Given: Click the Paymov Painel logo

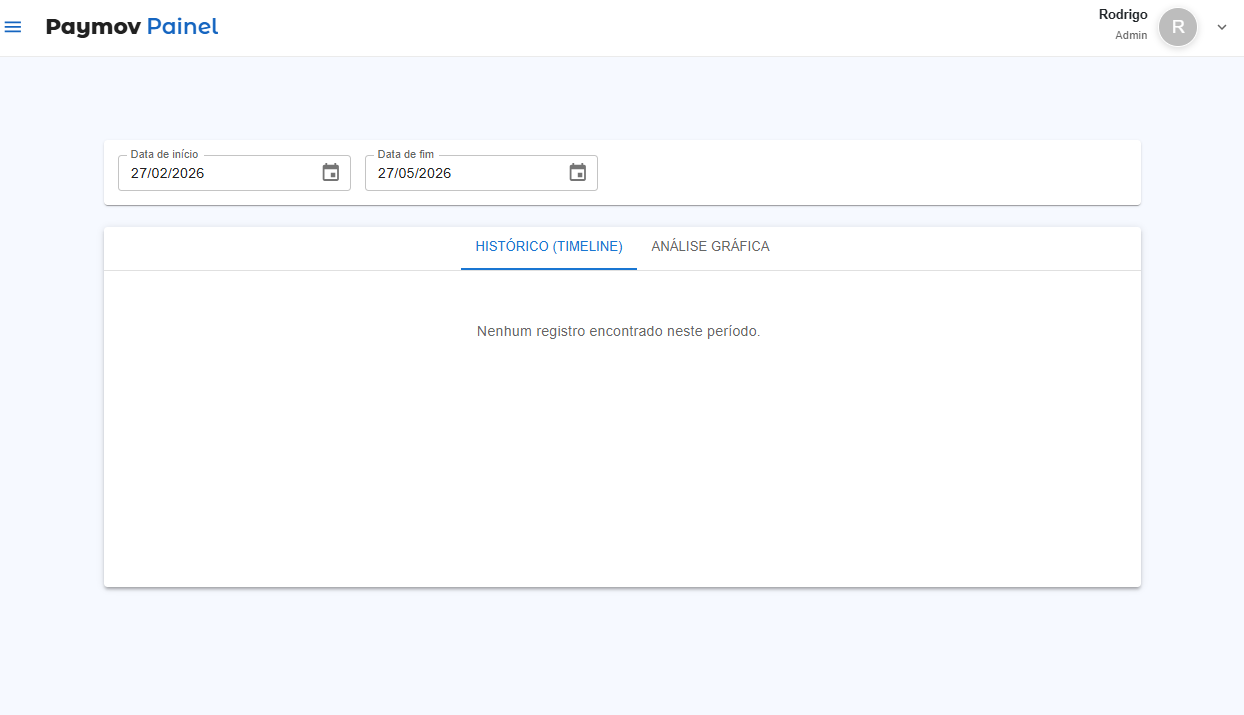Looking at the screenshot, I should (132, 27).
